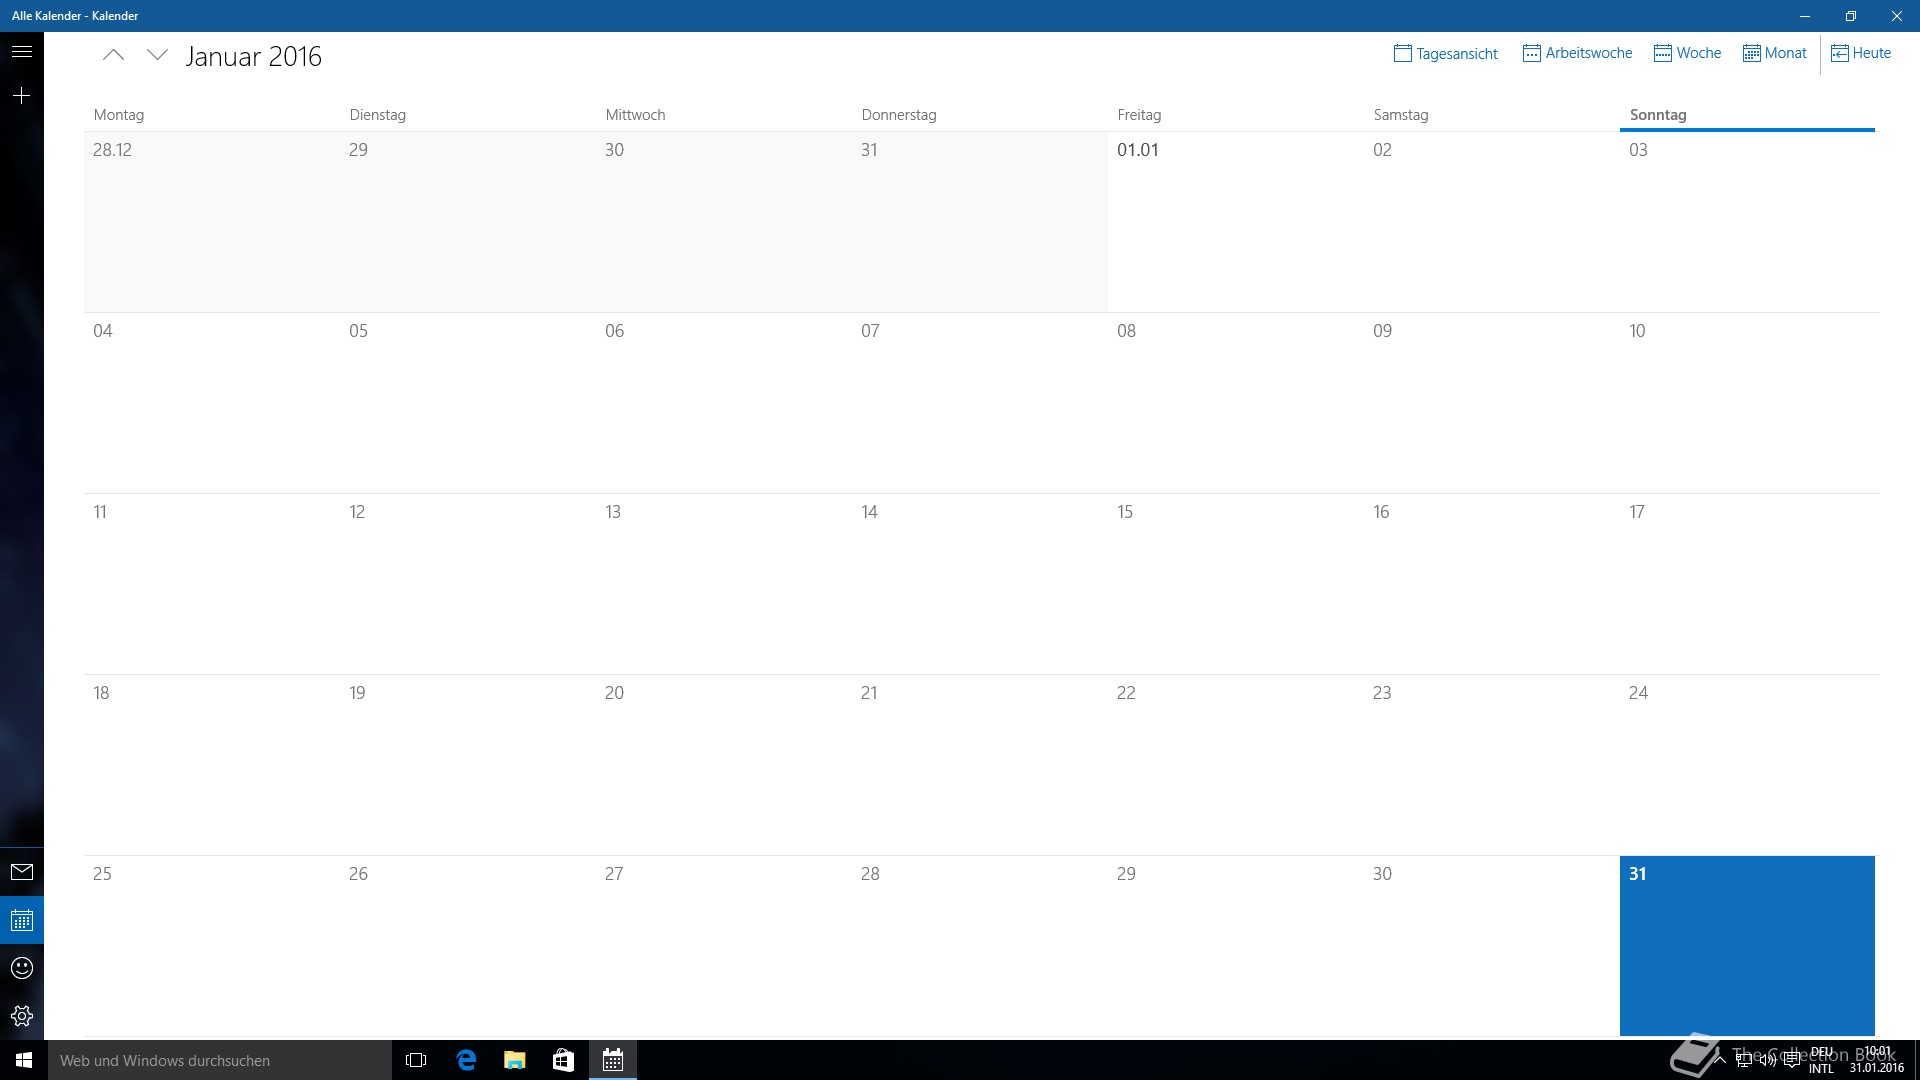Screen dimensions: 1920x1080
Task: Select day 12 in the calendar
Action: pos(468,584)
